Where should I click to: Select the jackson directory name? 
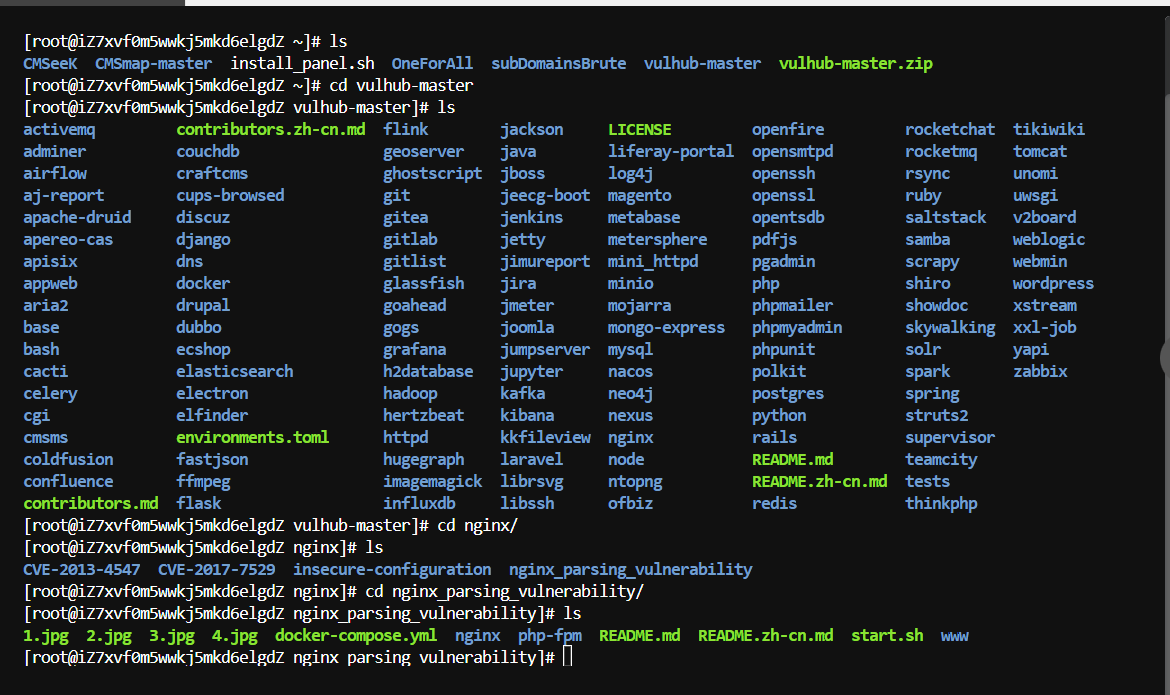(531, 129)
